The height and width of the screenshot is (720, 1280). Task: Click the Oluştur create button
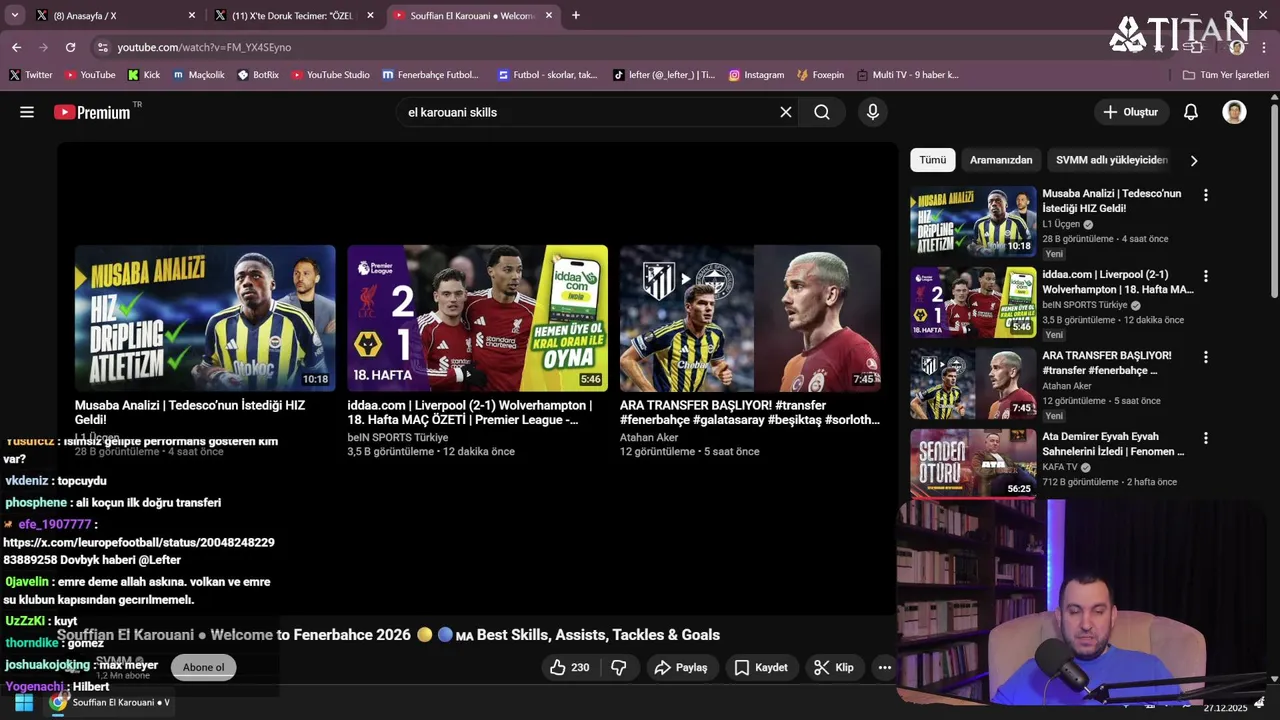pos(1131,112)
